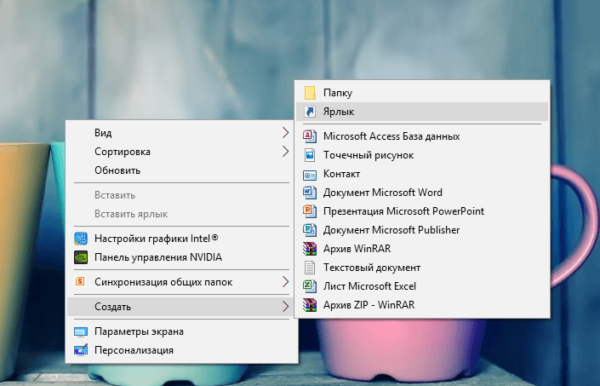The height and width of the screenshot is (386, 600).
Task: Click the PowerPoint presentation icon
Action: (310, 211)
